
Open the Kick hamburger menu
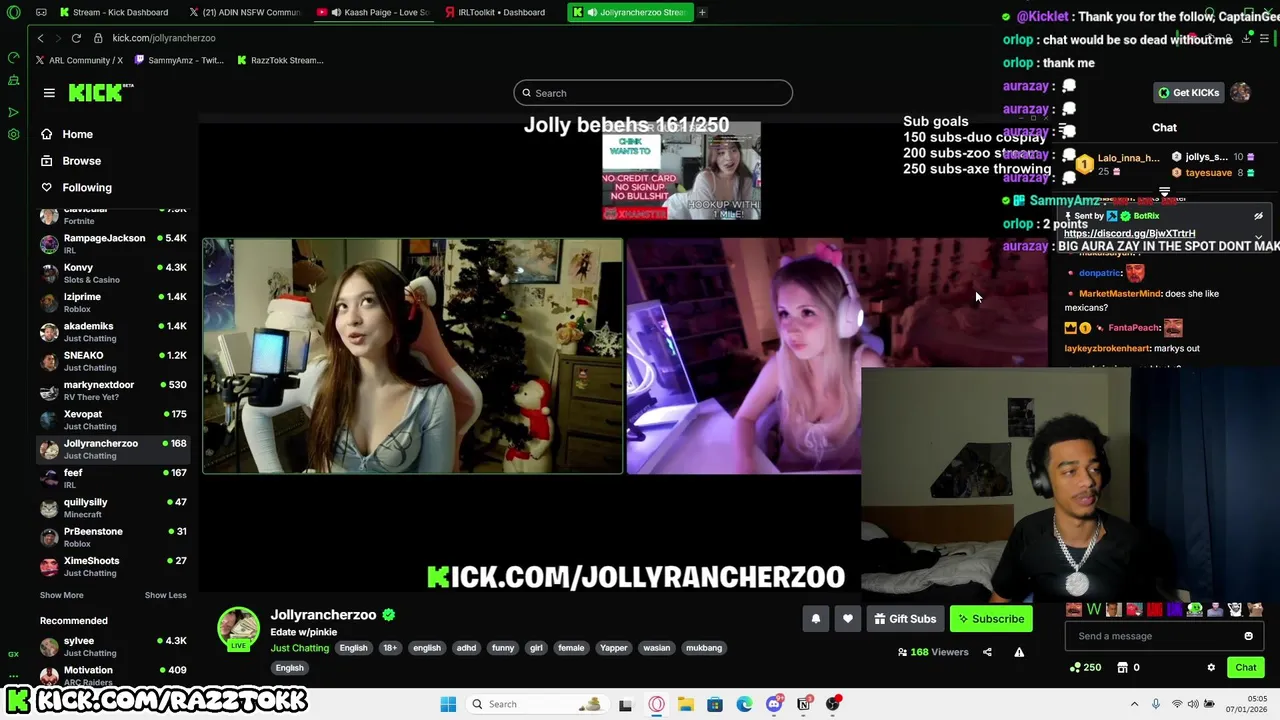click(49, 93)
